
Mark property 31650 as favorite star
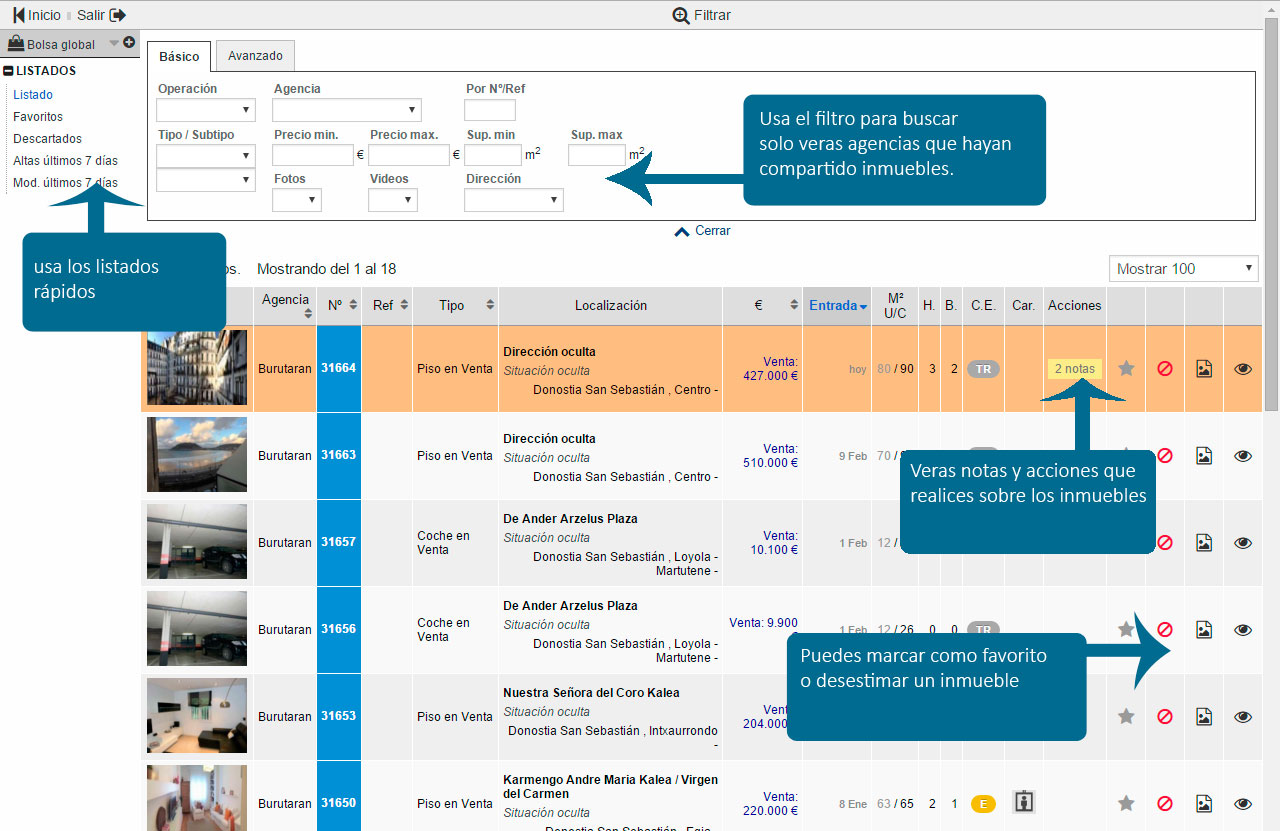click(1126, 803)
